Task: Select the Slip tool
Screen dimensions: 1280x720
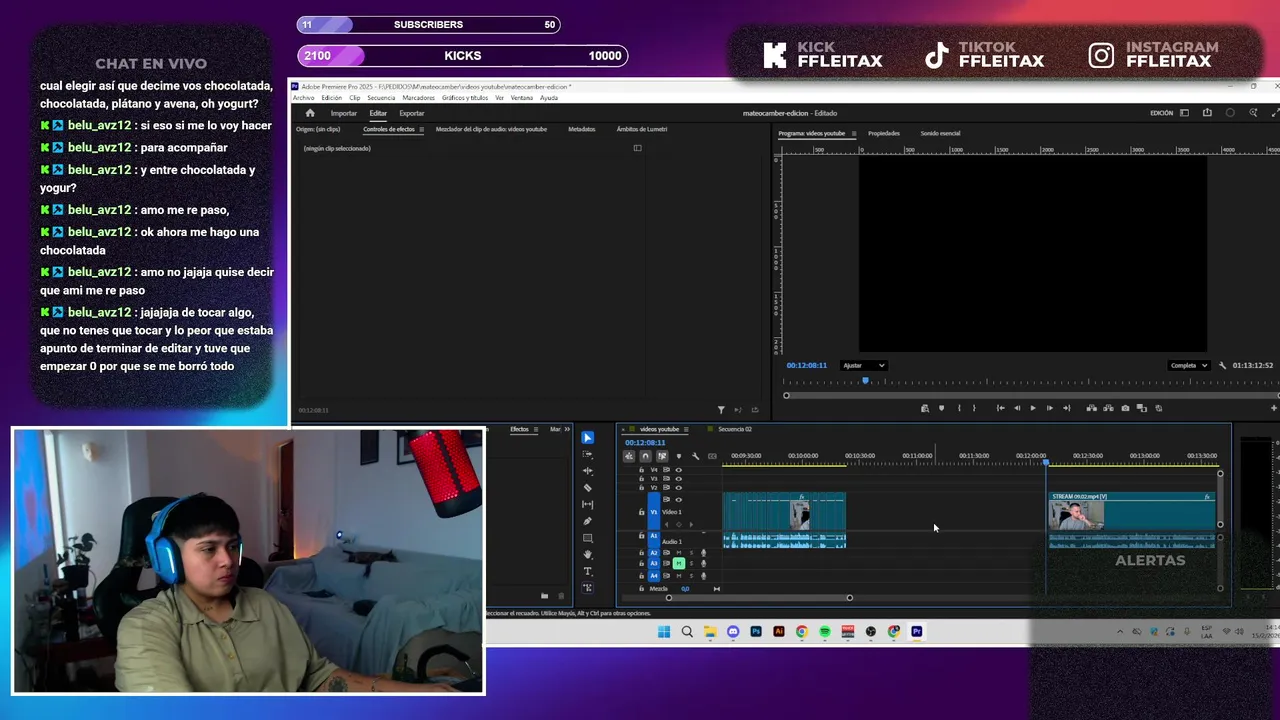Action: 587,504
